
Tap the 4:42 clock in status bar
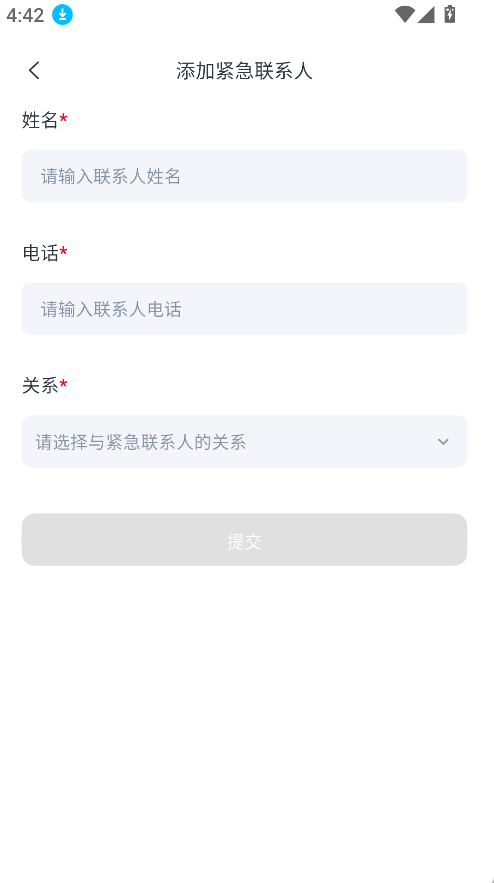click(25, 15)
